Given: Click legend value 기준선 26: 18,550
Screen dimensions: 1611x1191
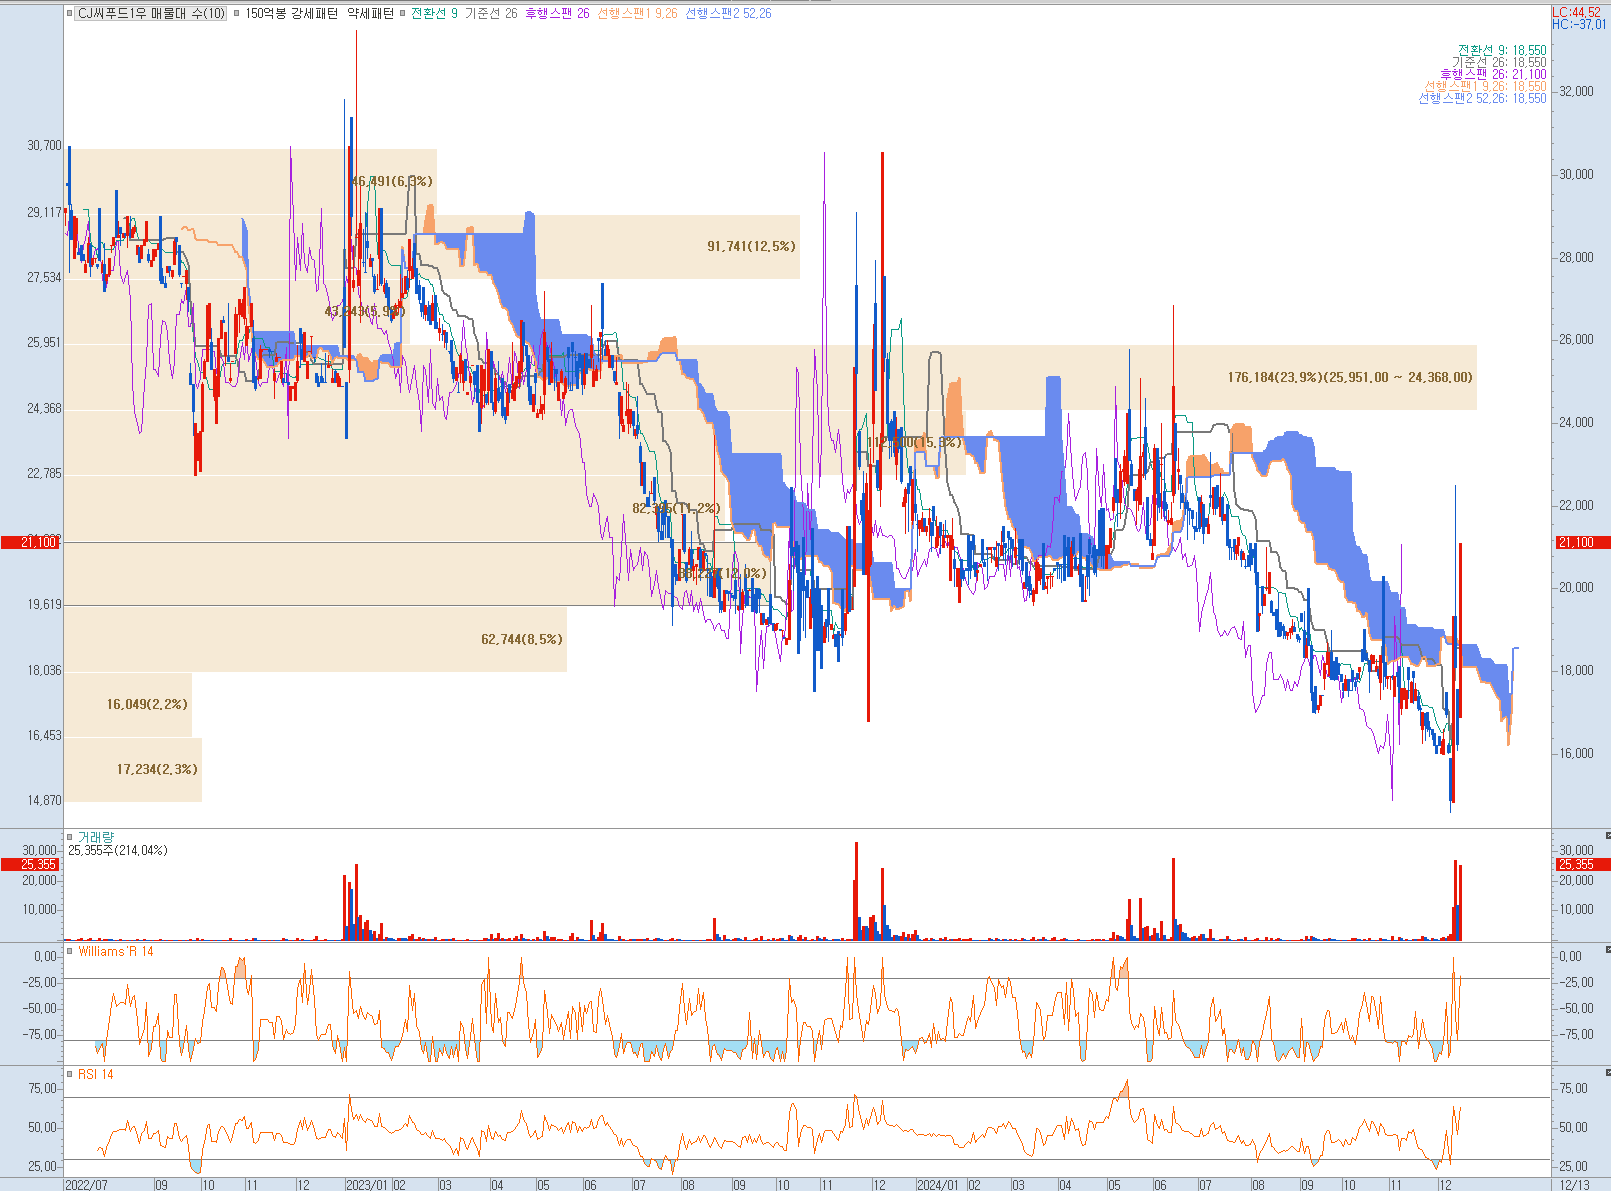Looking at the screenshot, I should [x=1499, y=62].
